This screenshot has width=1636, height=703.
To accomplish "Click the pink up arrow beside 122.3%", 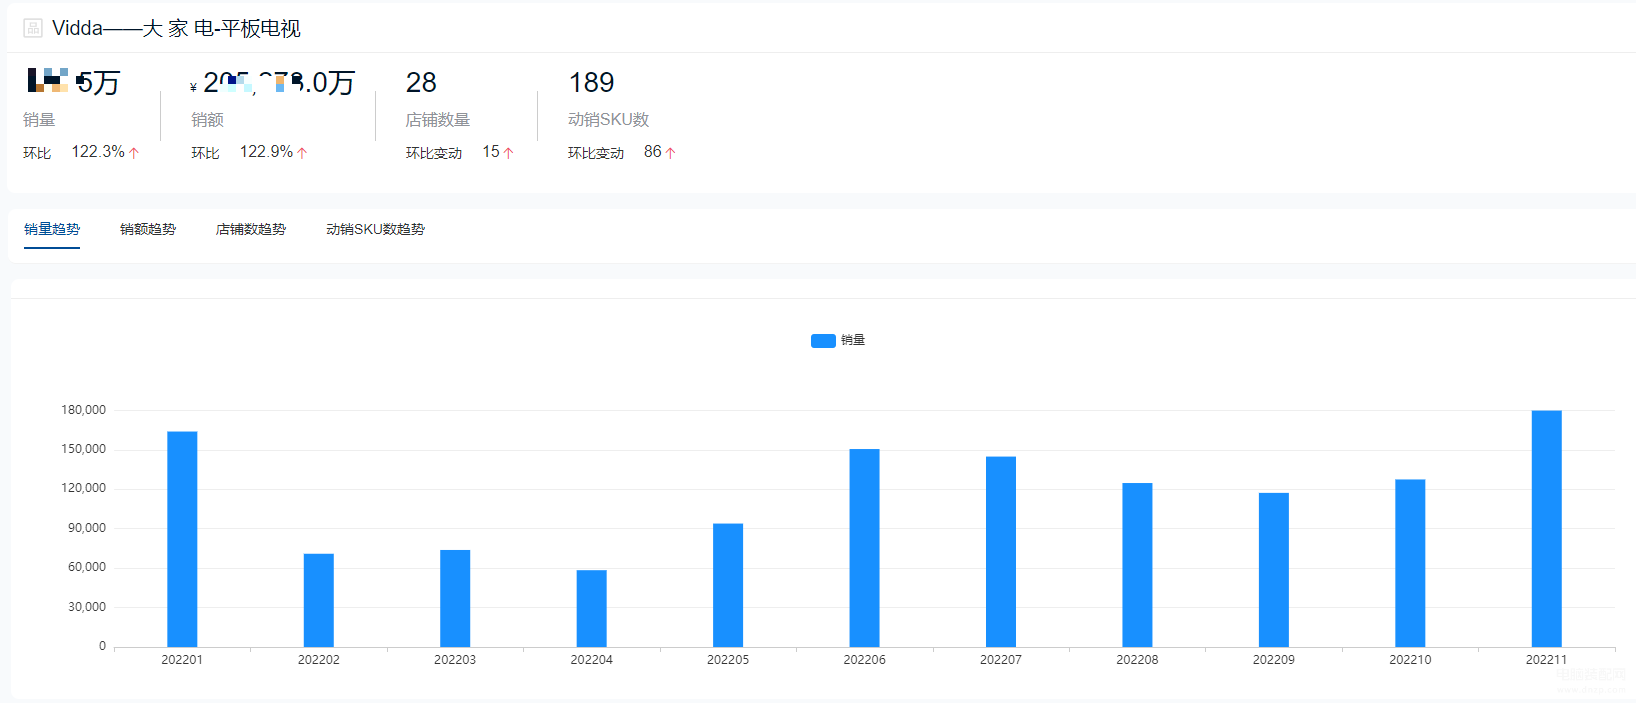I will tap(134, 153).
